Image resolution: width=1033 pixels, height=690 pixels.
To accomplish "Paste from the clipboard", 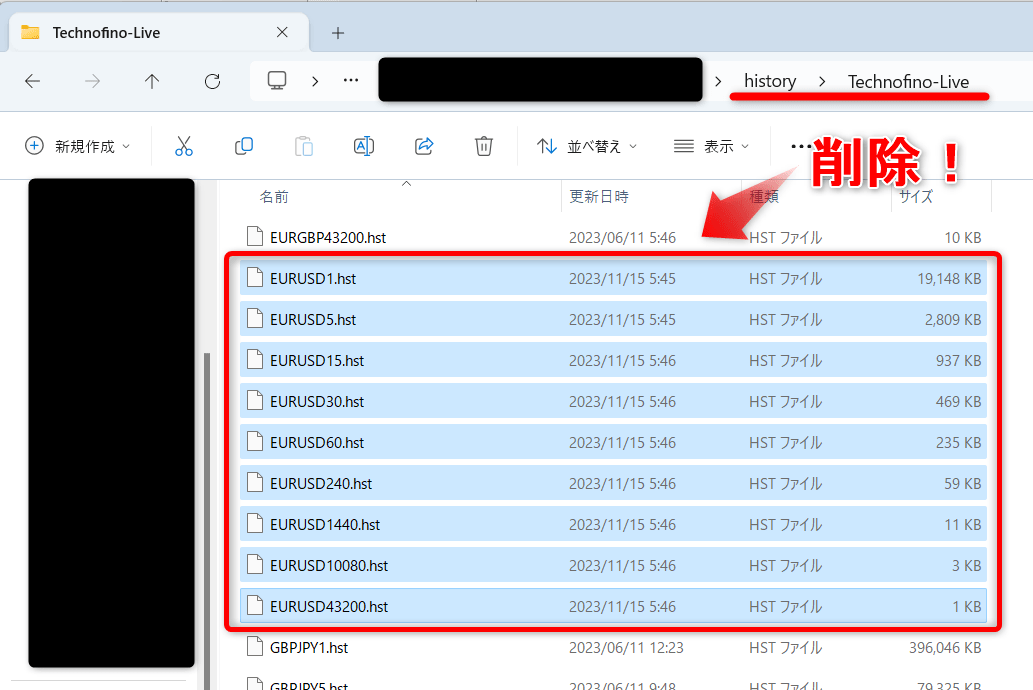I will click(303, 146).
